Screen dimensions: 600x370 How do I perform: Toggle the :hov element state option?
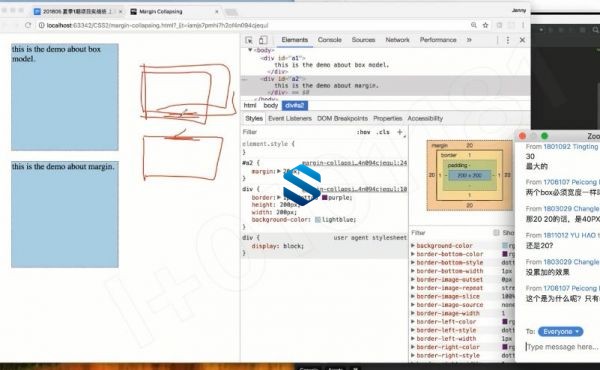tap(363, 132)
